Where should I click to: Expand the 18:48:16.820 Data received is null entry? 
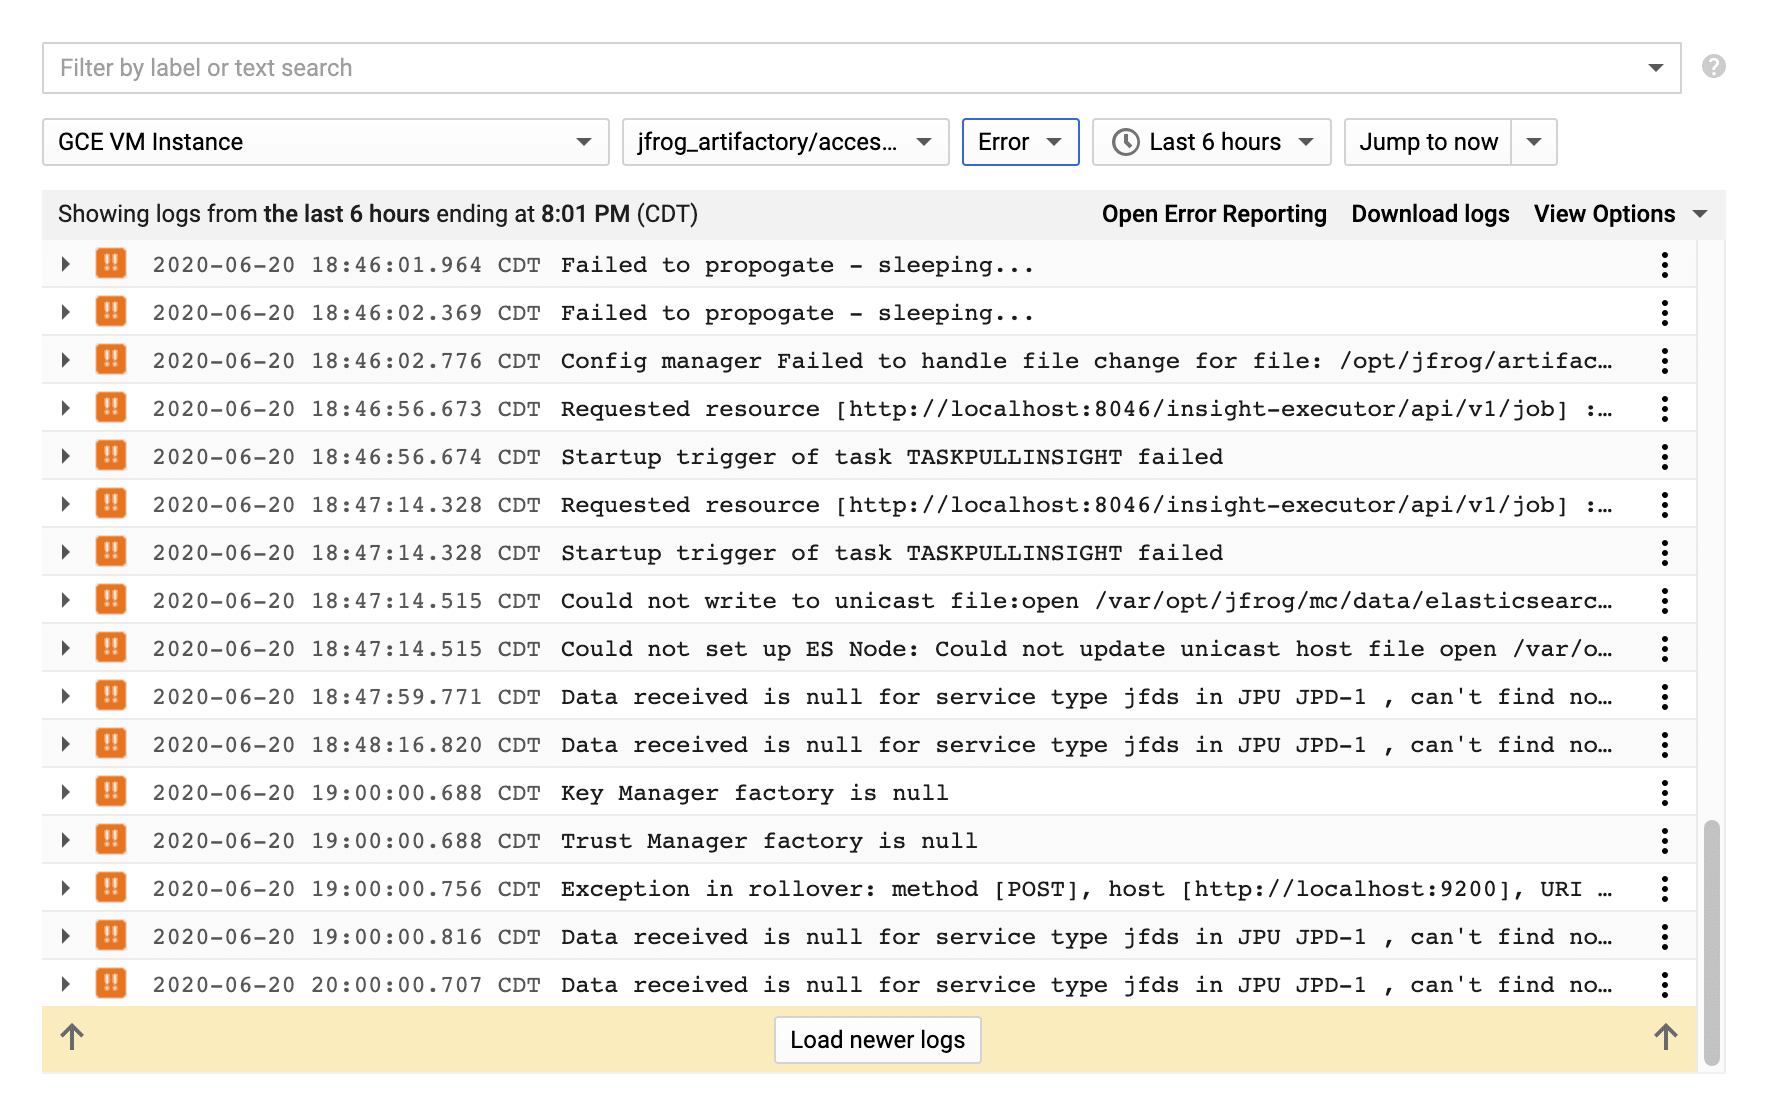pyautogui.click(x=66, y=744)
